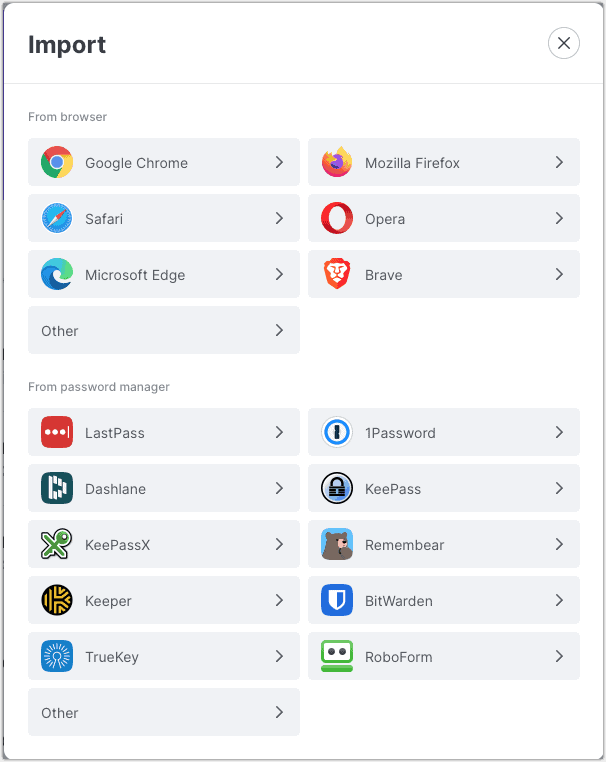
Task: Click the Opera logo icon
Action: (x=337, y=218)
